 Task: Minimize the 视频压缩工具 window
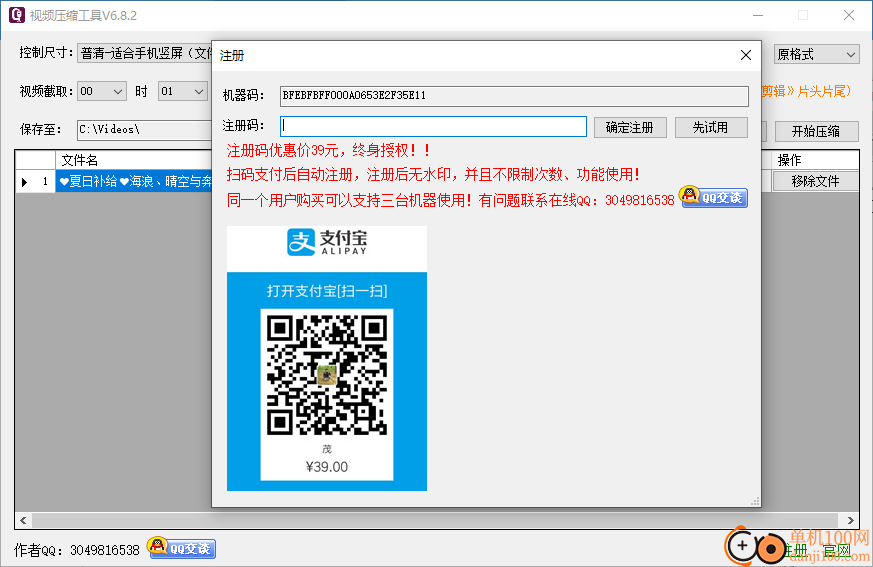pyautogui.click(x=758, y=15)
